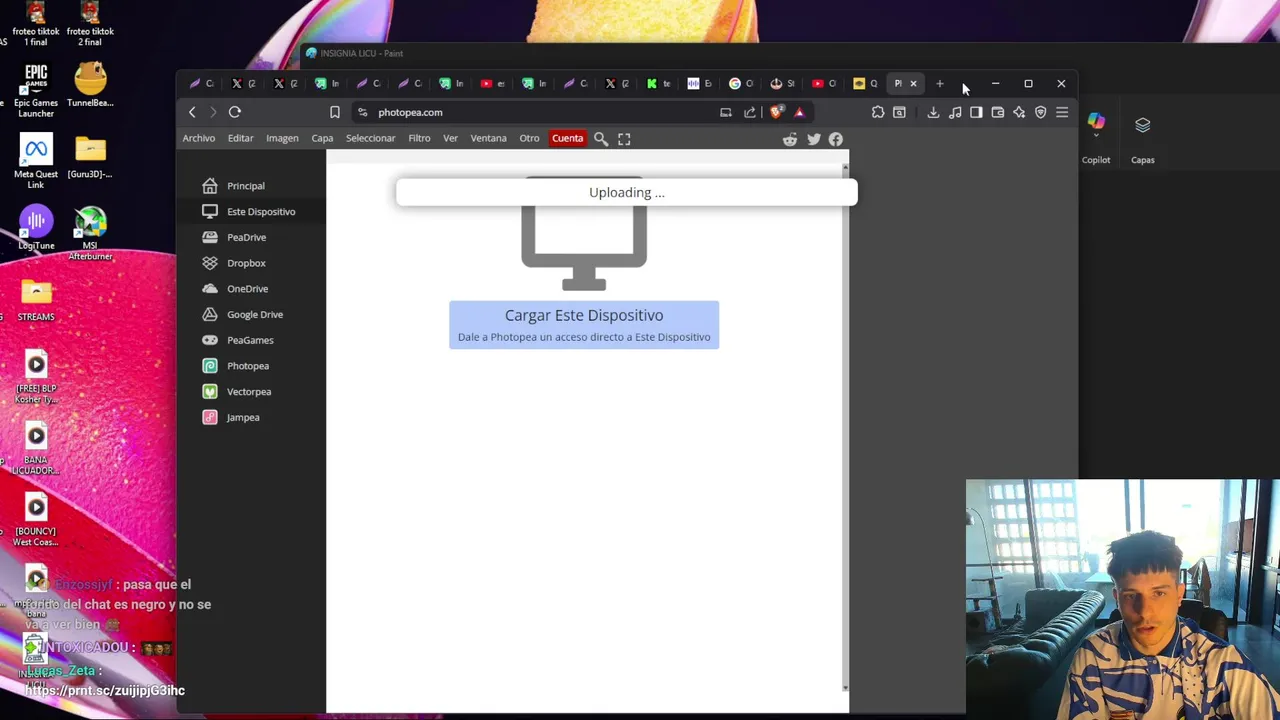Switch to the YouTube browser tab labeled 'es'
The height and width of the screenshot is (720, 1280).
(493, 84)
